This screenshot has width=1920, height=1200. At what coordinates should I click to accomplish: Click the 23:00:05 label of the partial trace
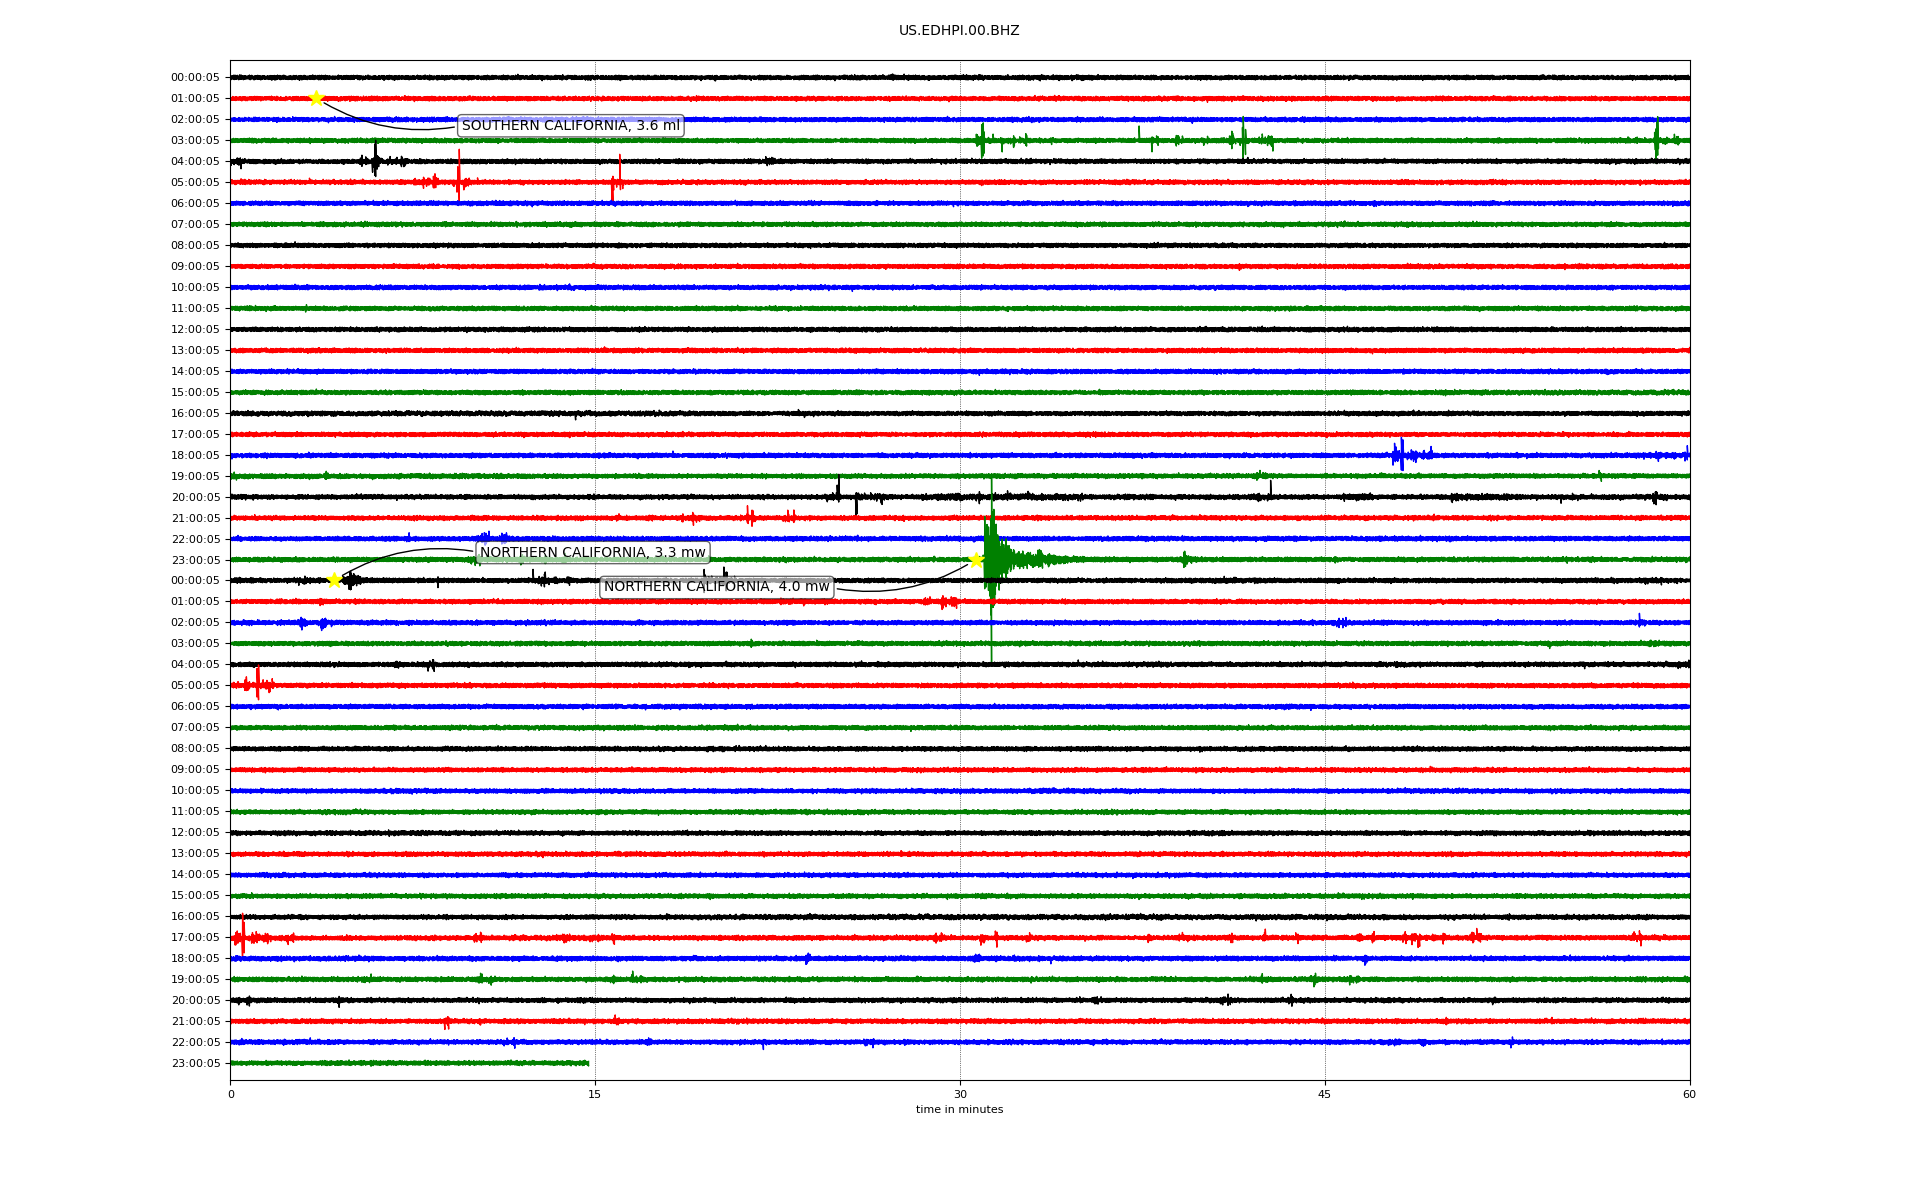[195, 1064]
